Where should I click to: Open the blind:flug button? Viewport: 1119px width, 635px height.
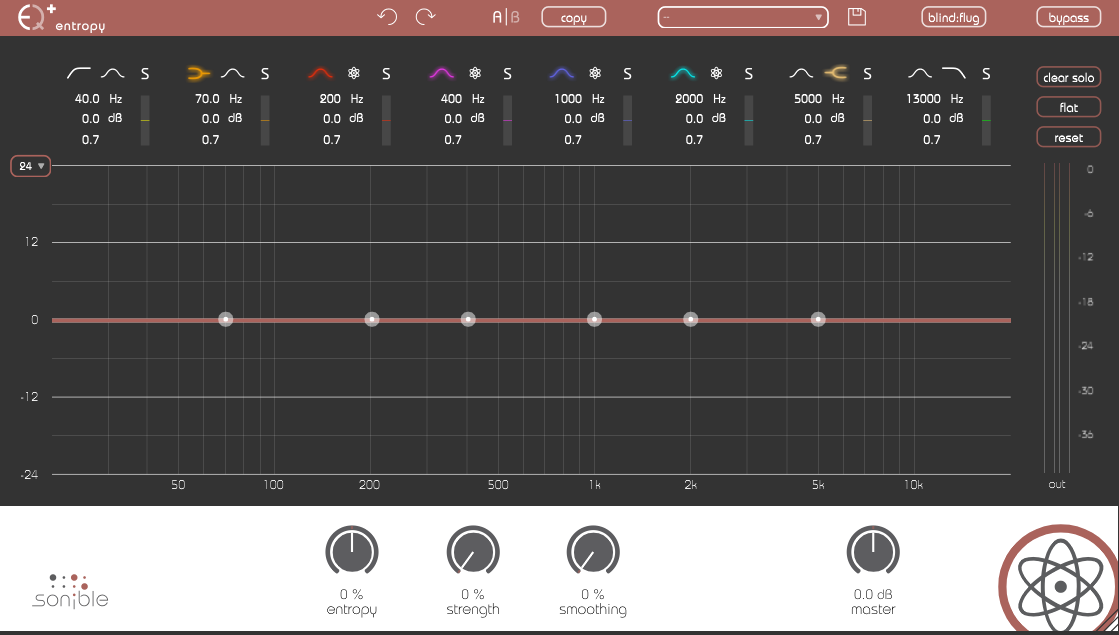pyautogui.click(x=953, y=17)
